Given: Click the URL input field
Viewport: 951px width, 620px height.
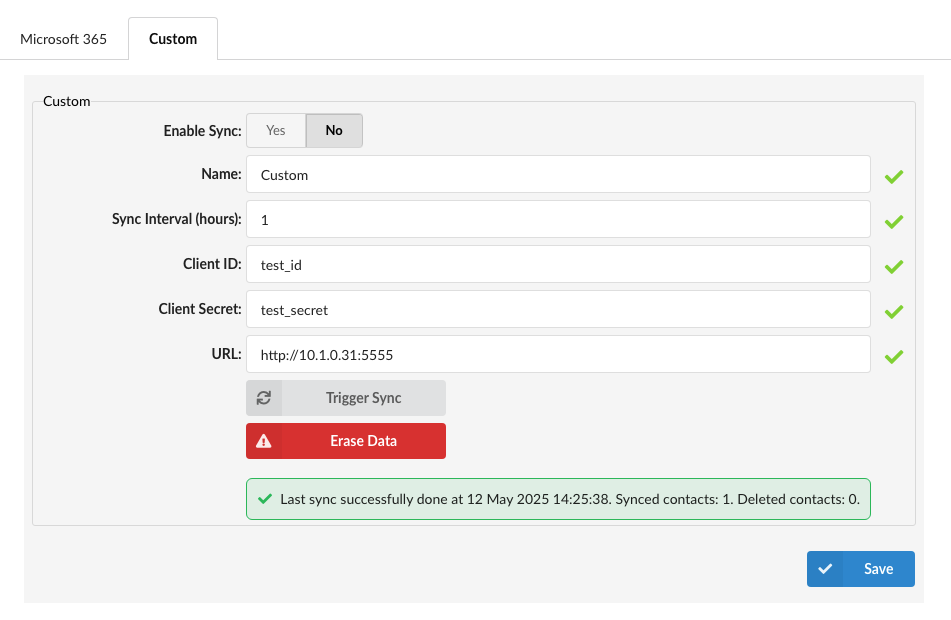Looking at the screenshot, I should pyautogui.click(x=558, y=354).
